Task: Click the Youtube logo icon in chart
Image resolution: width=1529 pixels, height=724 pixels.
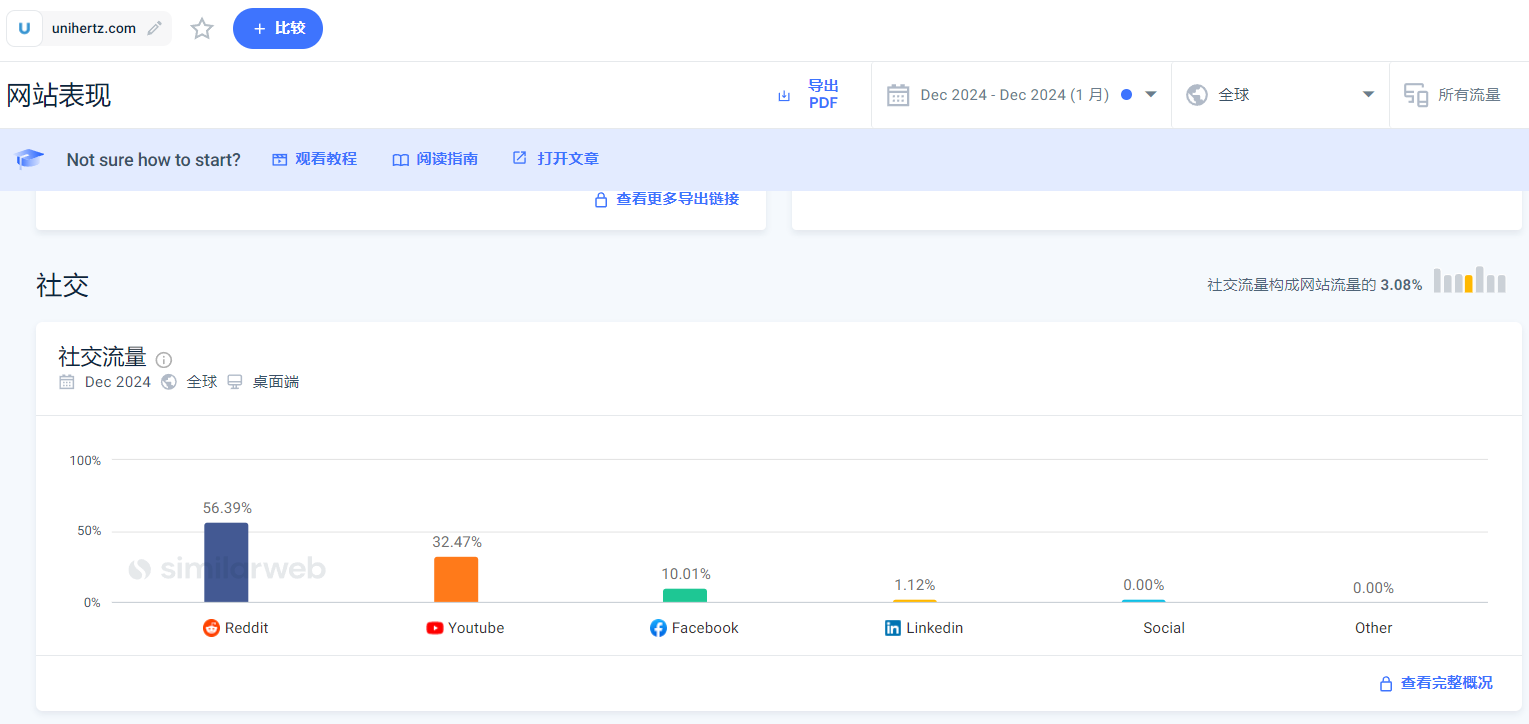Action: (435, 628)
